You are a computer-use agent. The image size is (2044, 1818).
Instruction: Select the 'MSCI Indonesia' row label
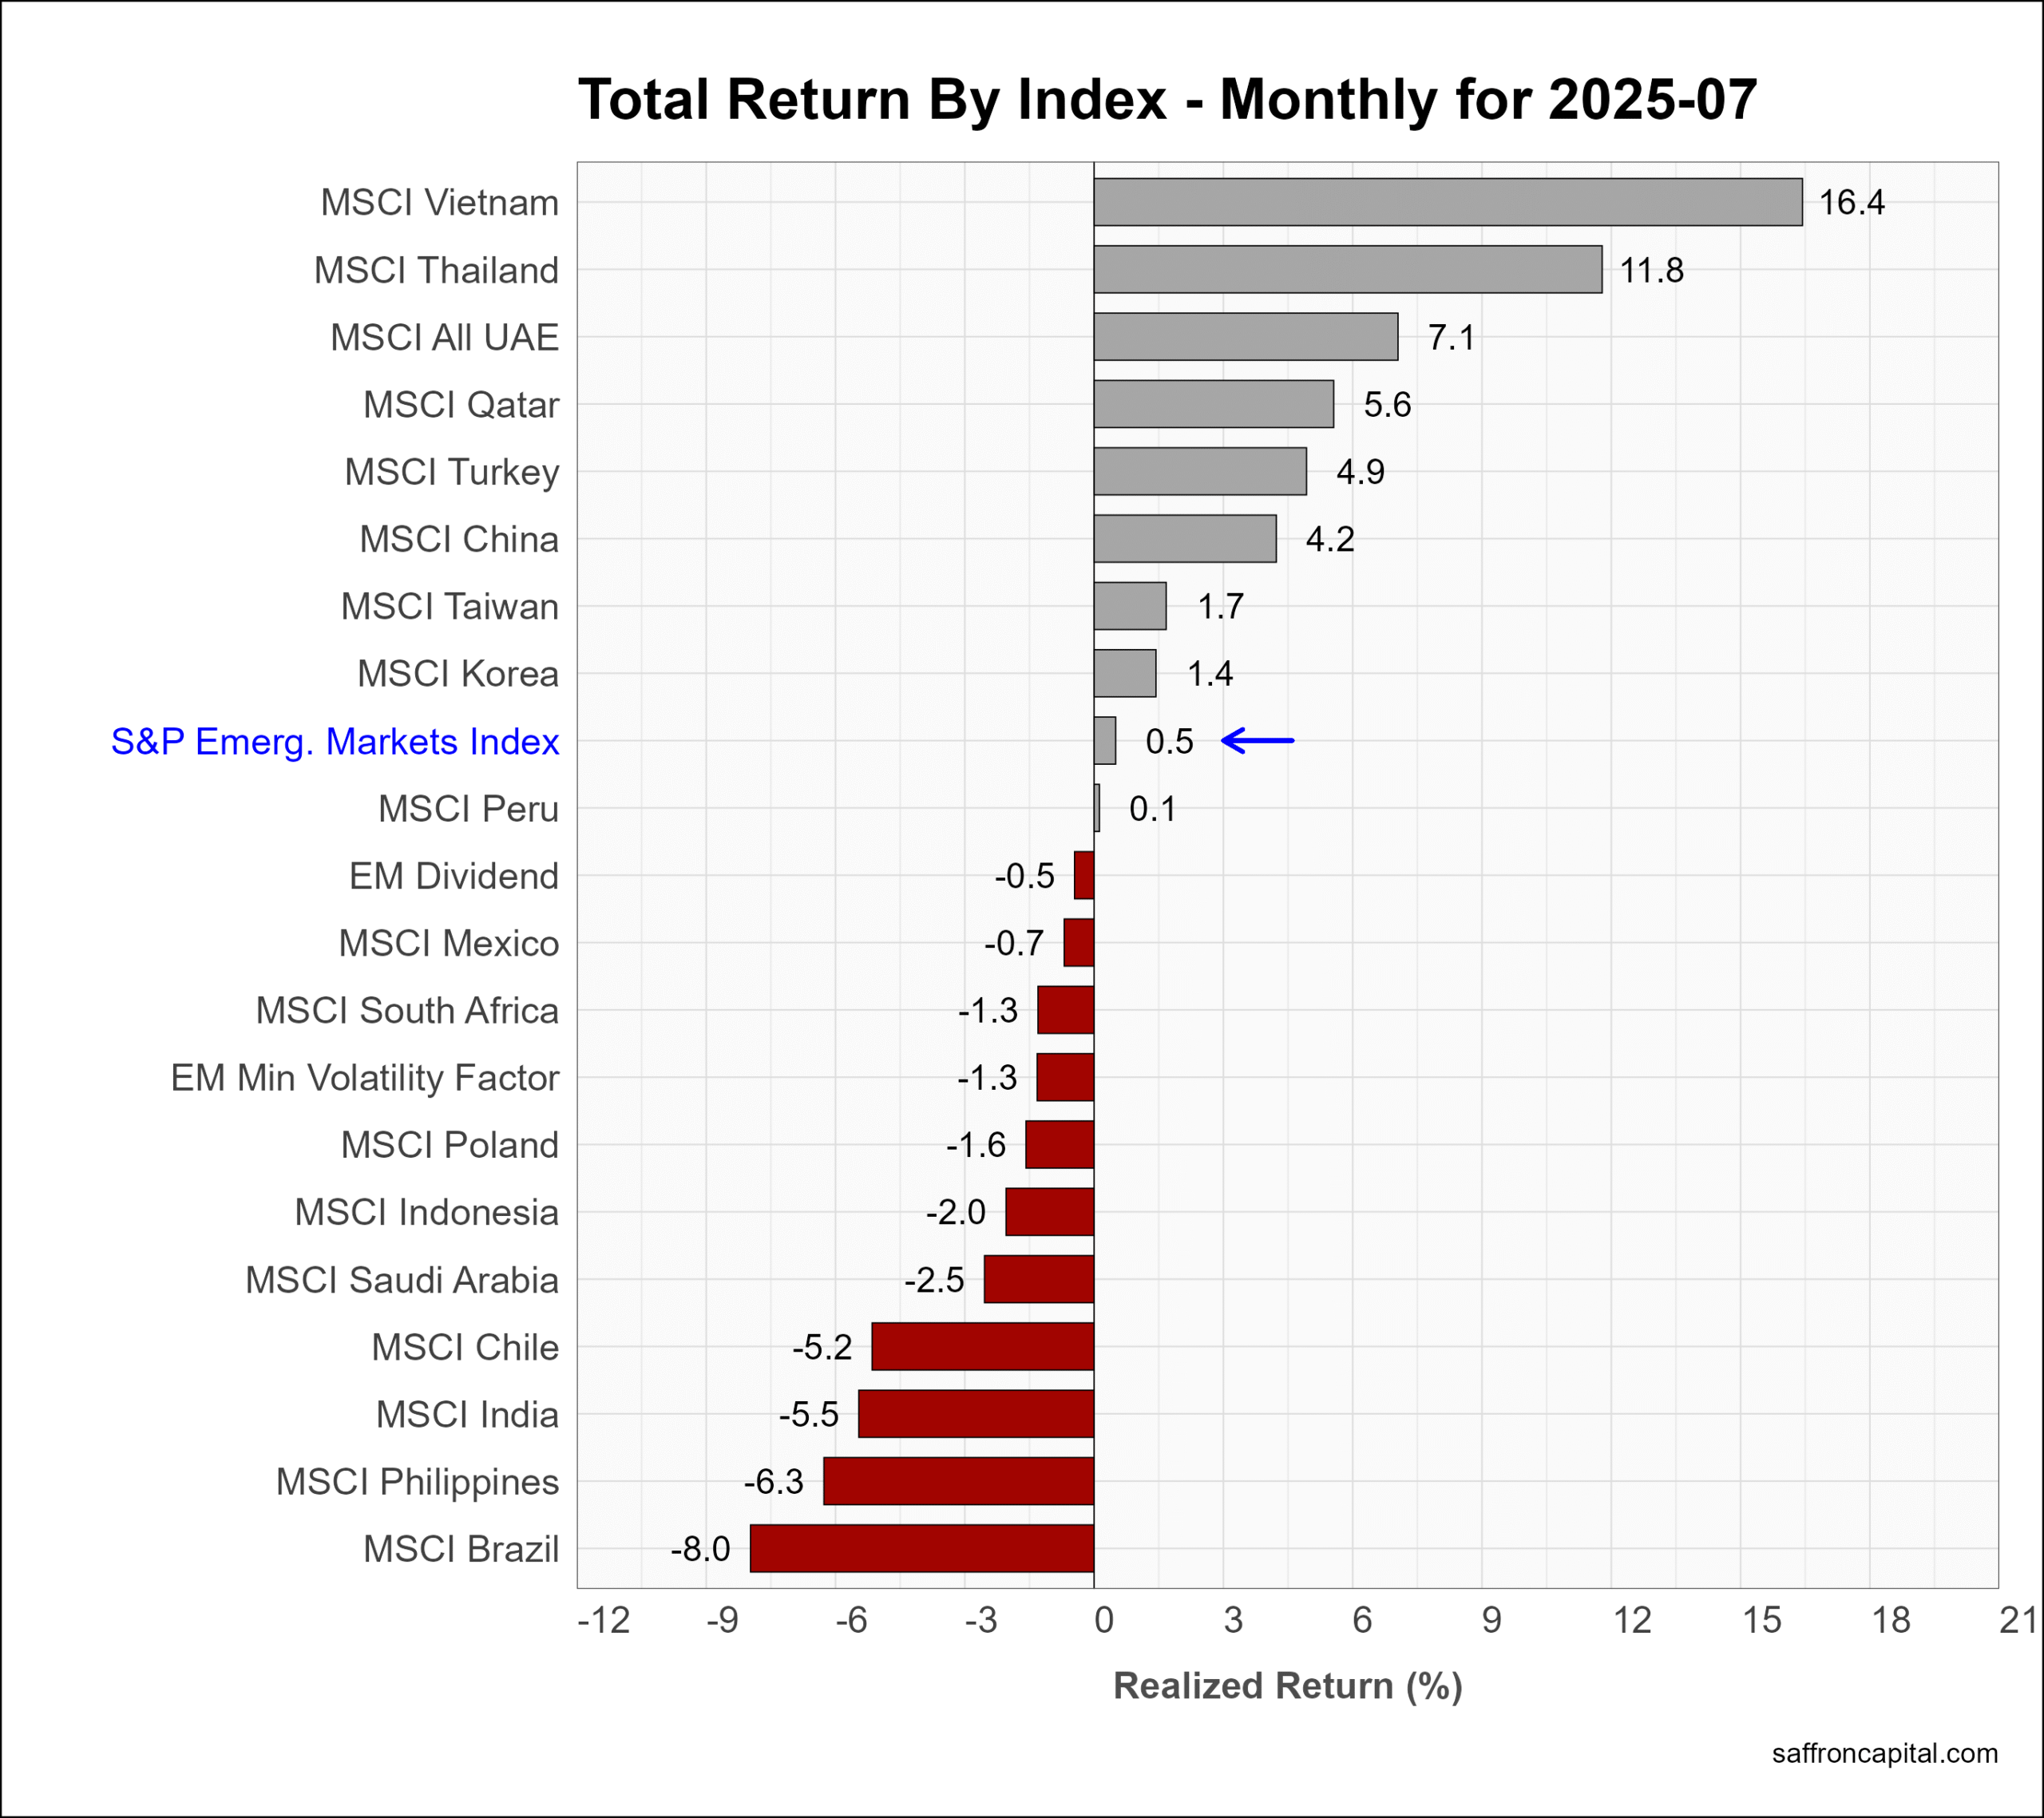pos(427,1212)
